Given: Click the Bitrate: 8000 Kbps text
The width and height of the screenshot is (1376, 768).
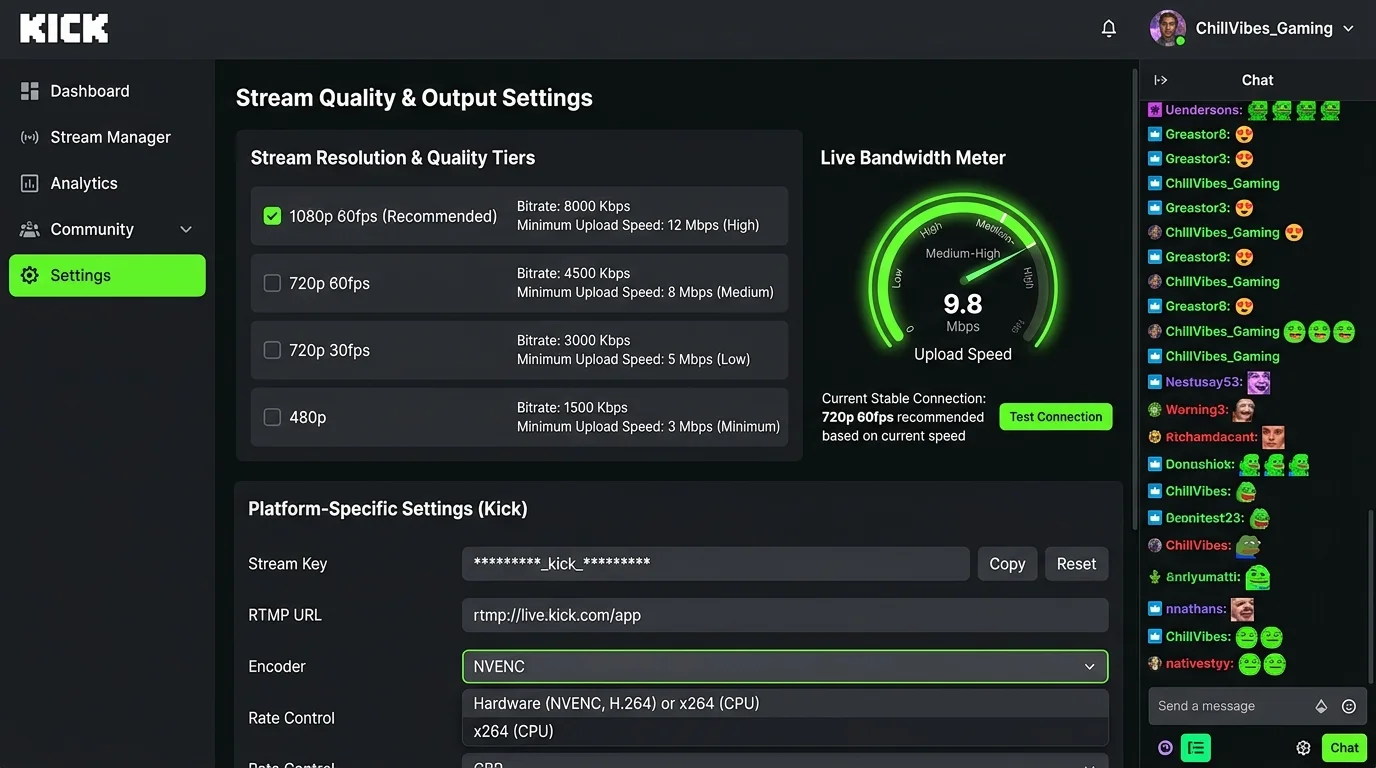Looking at the screenshot, I should click(573, 206).
